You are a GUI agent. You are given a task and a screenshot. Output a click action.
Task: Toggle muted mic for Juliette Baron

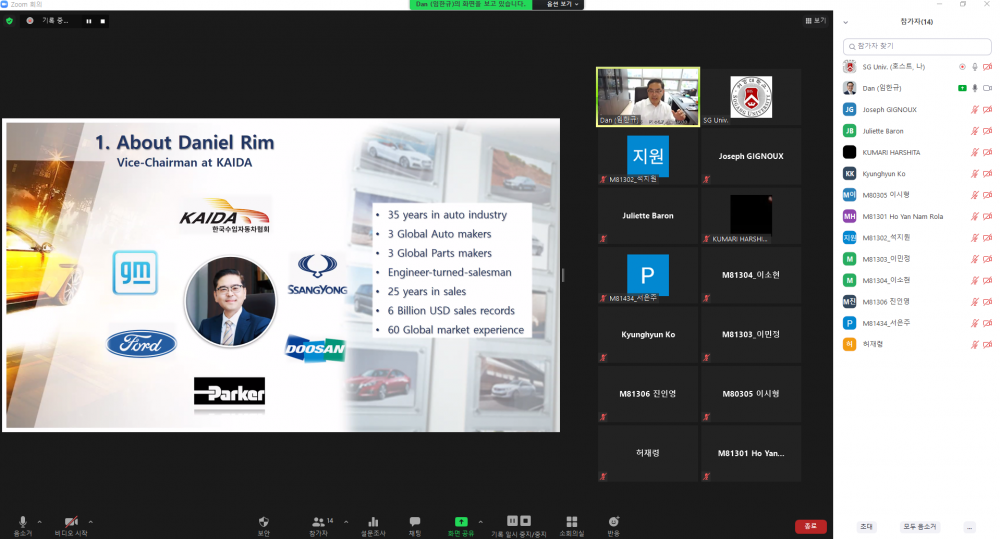click(974, 131)
